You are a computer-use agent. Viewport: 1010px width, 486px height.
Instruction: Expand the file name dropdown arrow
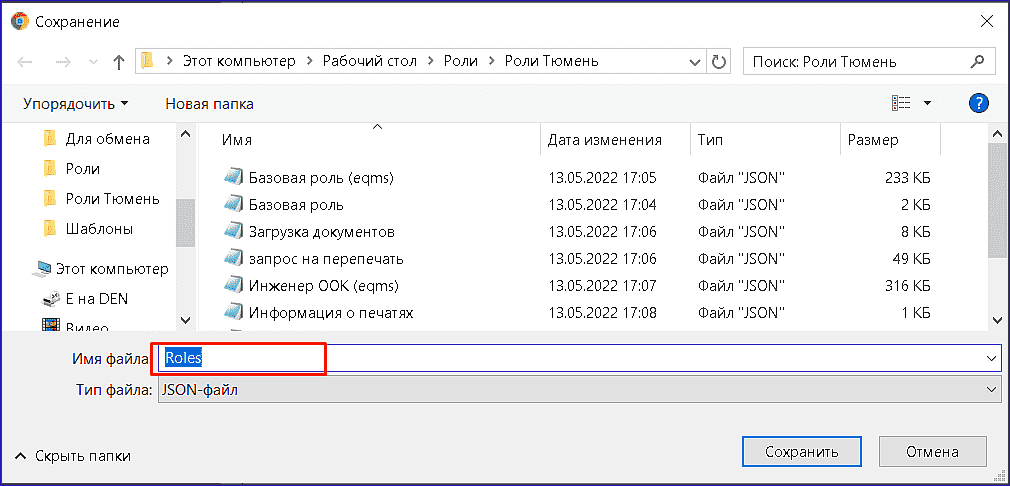tap(993, 358)
